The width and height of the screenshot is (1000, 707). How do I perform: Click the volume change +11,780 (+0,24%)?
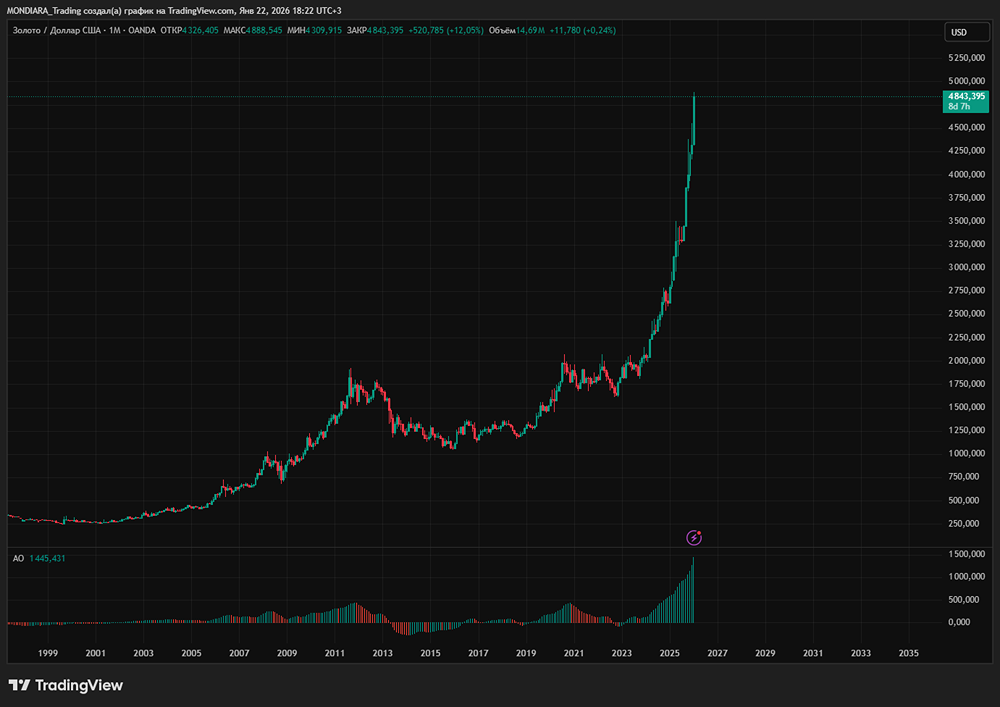click(582, 30)
